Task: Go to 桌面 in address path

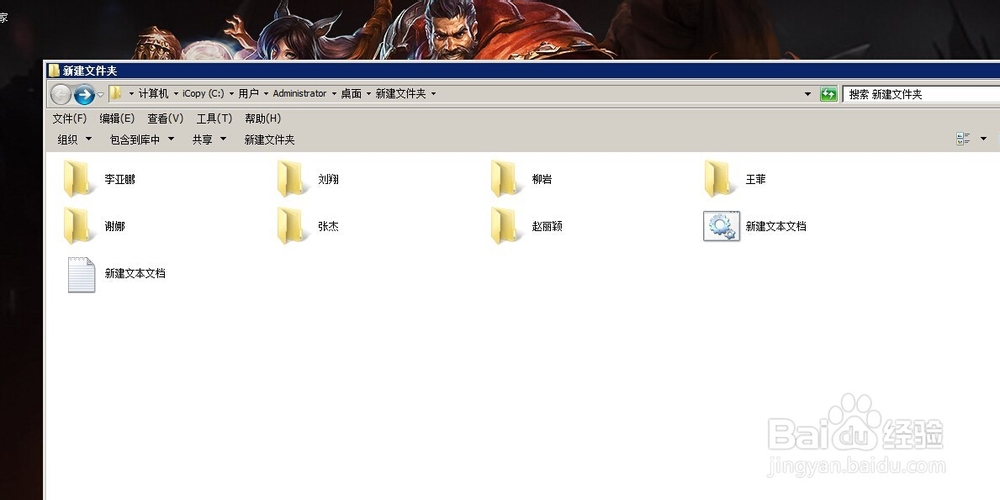Action: (x=351, y=94)
